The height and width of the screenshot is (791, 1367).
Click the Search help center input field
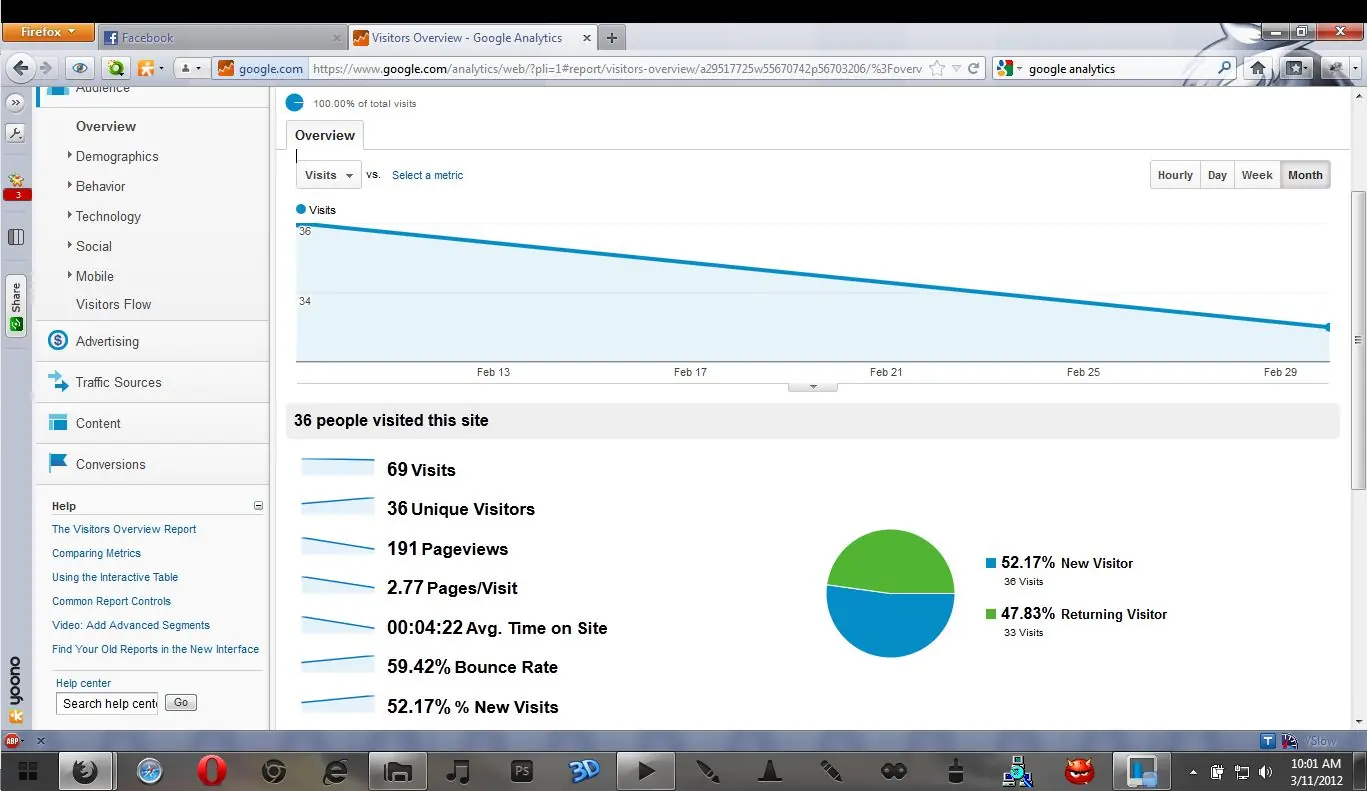[x=108, y=703]
